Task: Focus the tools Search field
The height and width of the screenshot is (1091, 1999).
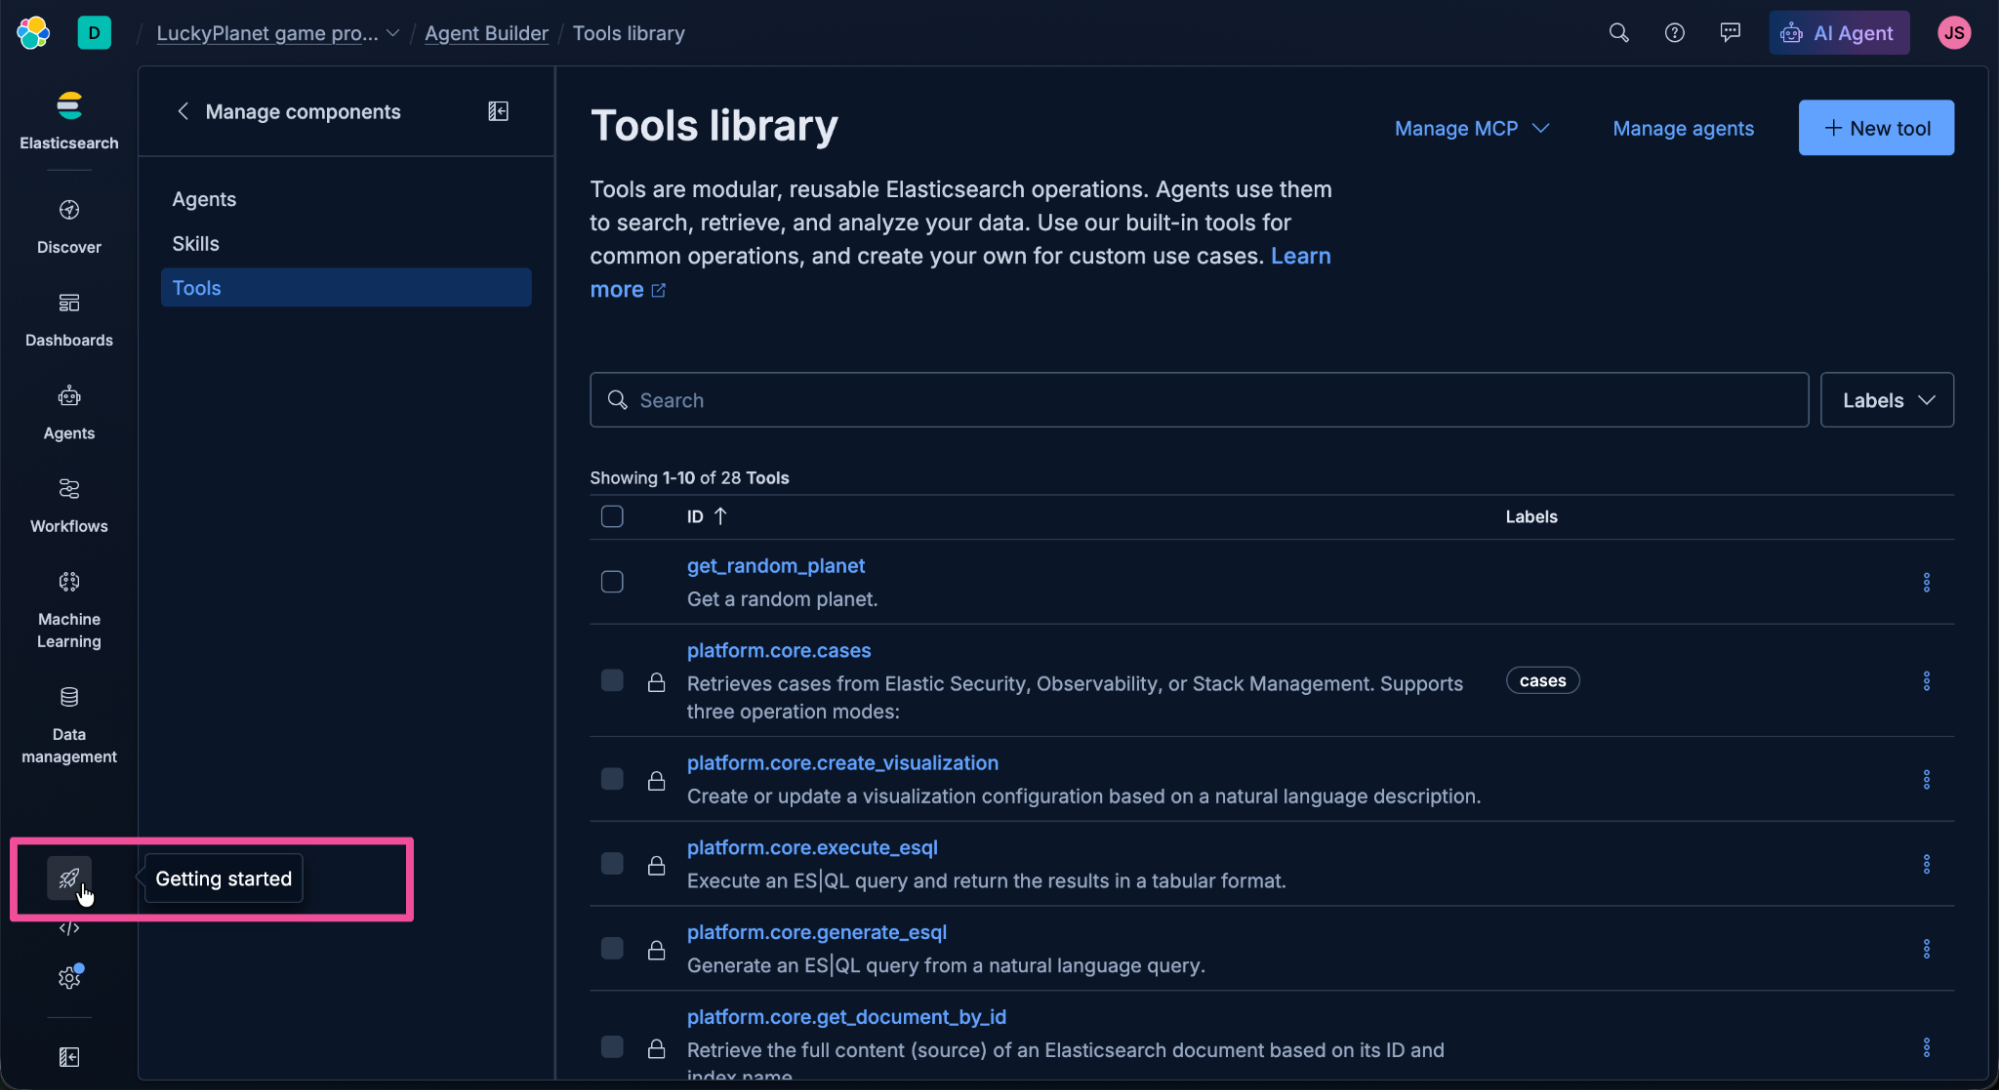Action: pos(1199,400)
